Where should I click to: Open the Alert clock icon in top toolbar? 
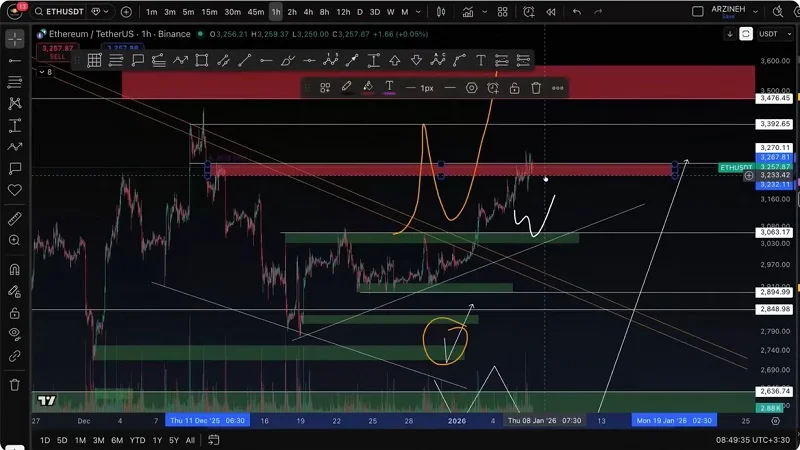point(527,12)
